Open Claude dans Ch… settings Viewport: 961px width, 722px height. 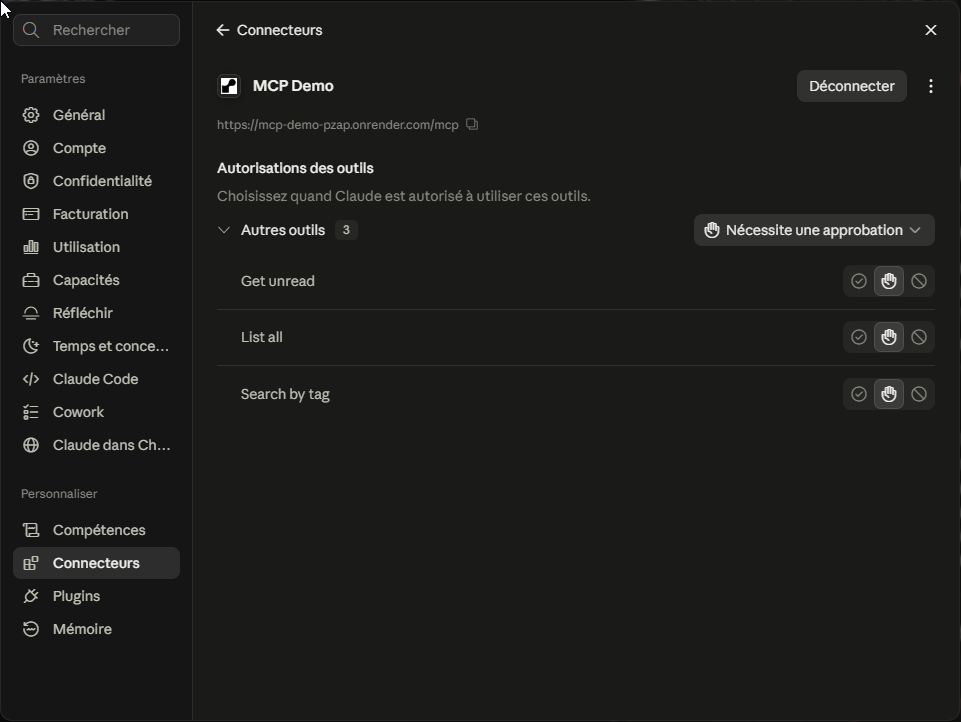(x=96, y=446)
